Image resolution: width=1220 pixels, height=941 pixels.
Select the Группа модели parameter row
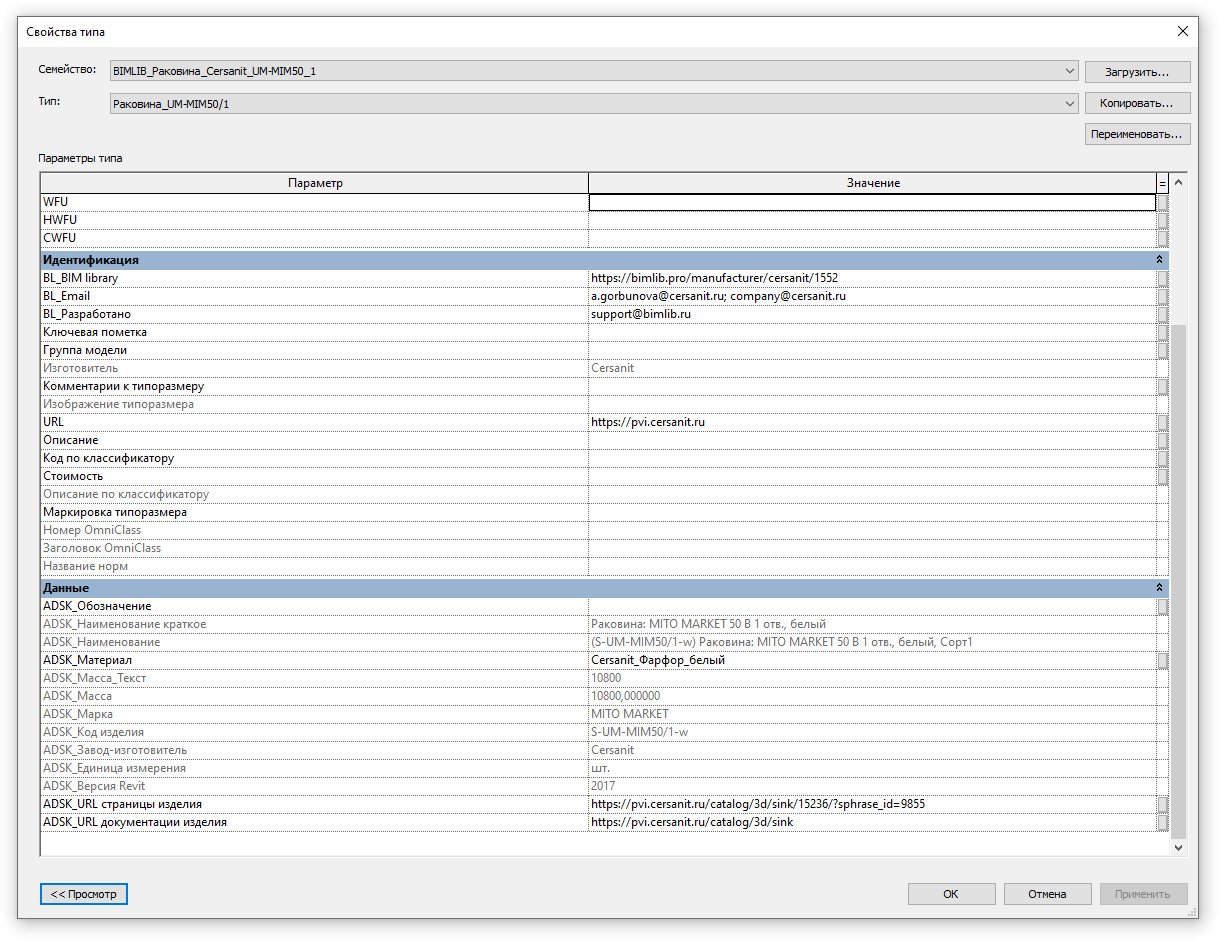click(x=315, y=350)
